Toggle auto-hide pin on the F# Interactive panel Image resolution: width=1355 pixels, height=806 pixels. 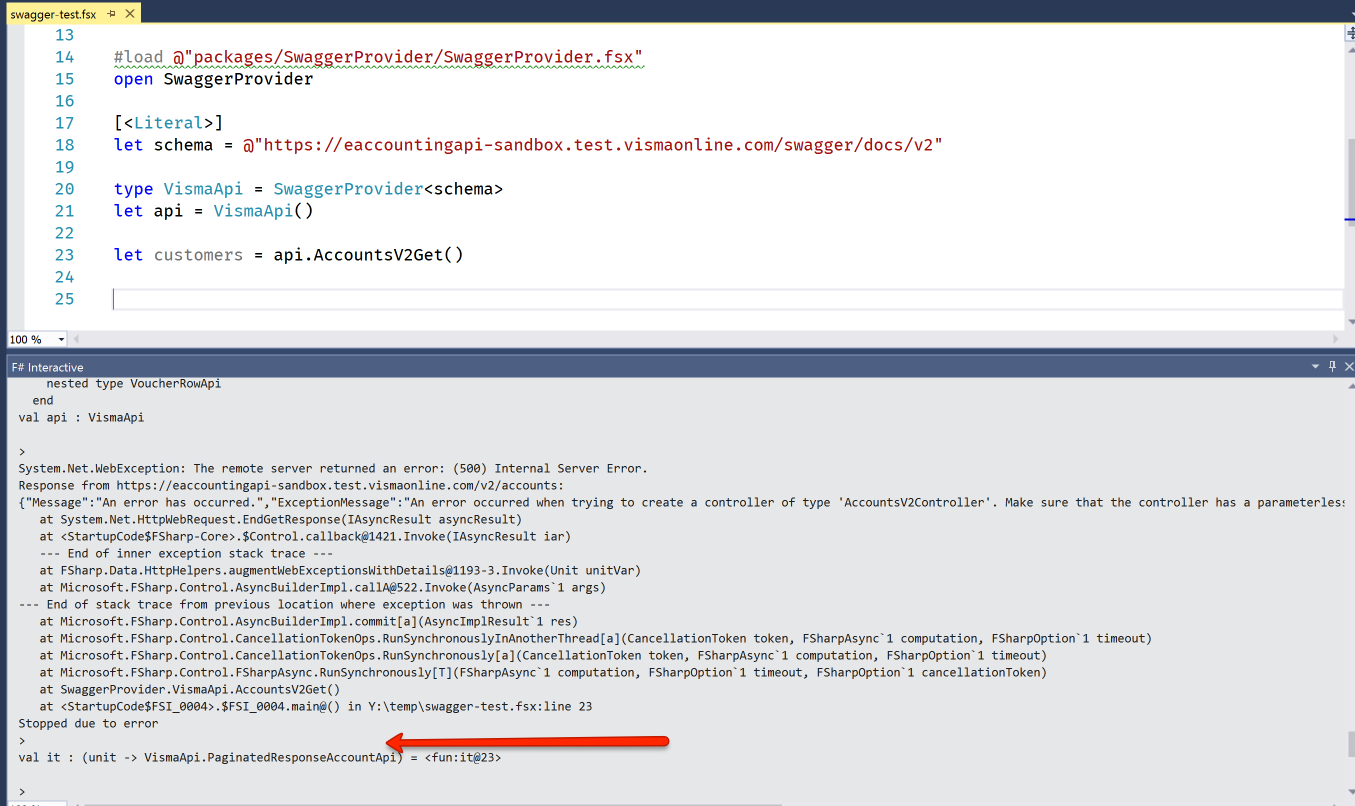pyautogui.click(x=1331, y=366)
